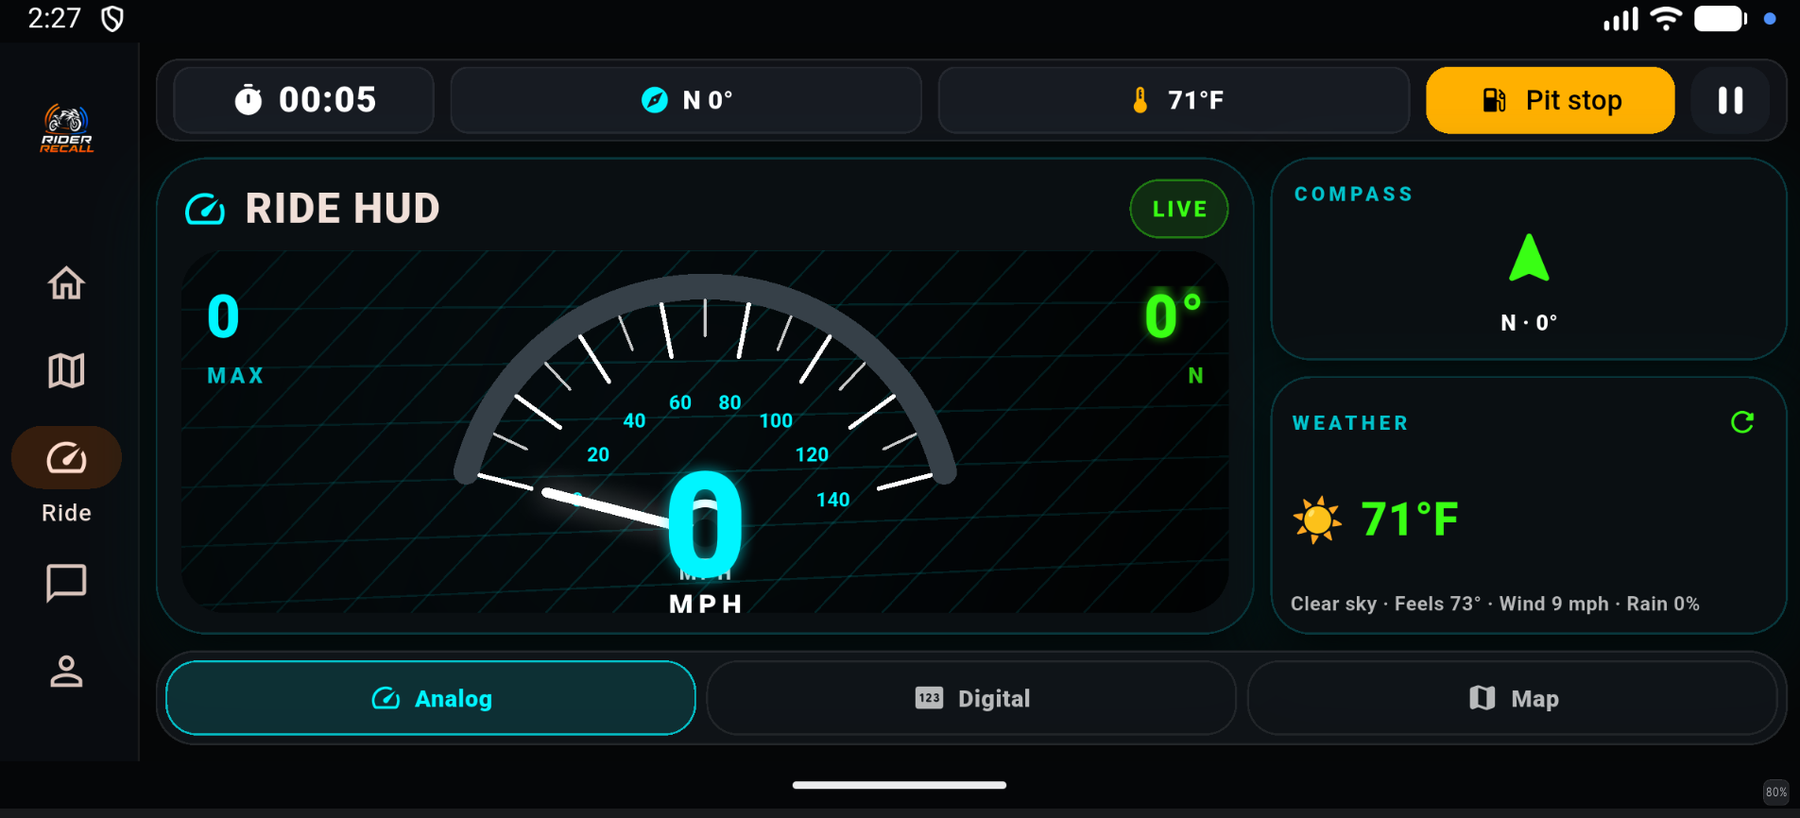The height and width of the screenshot is (818, 1800).
Task: Tap the WEATHER panel heading
Action: pos(1350,423)
